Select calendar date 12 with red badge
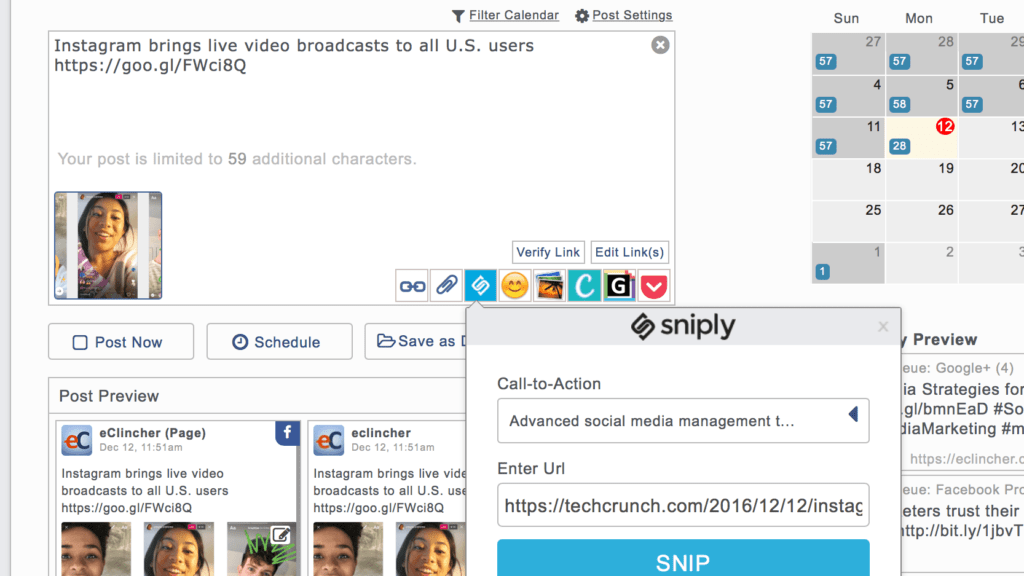This screenshot has height=576, width=1024. click(944, 127)
